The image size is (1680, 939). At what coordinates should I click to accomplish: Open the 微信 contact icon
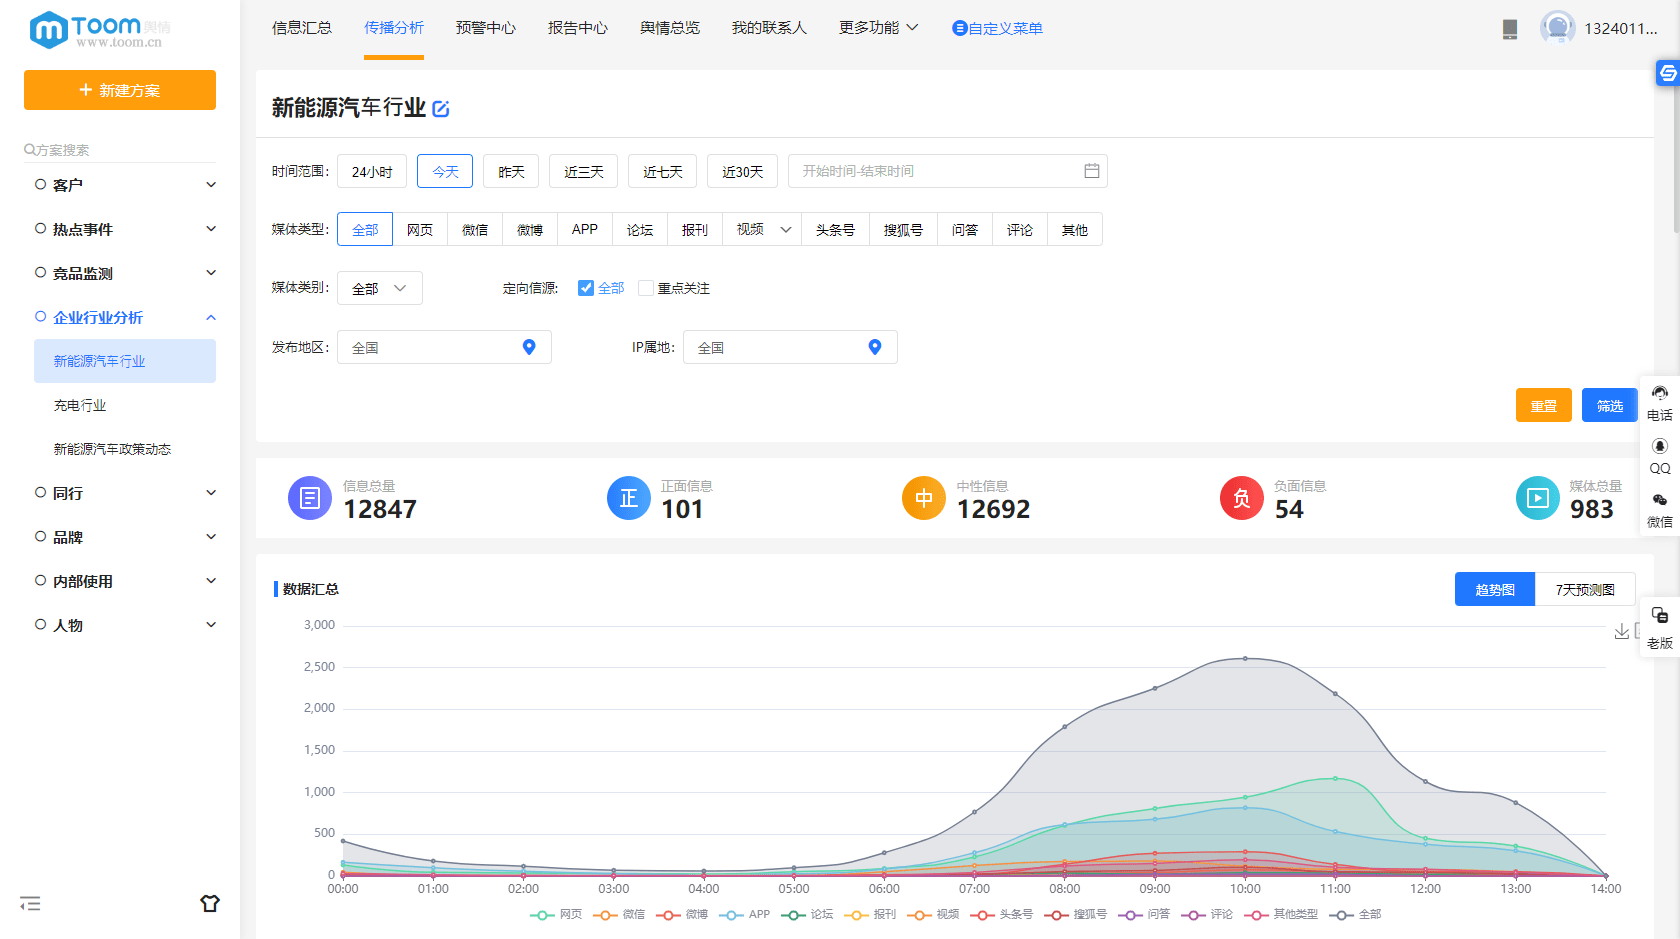(x=1660, y=500)
